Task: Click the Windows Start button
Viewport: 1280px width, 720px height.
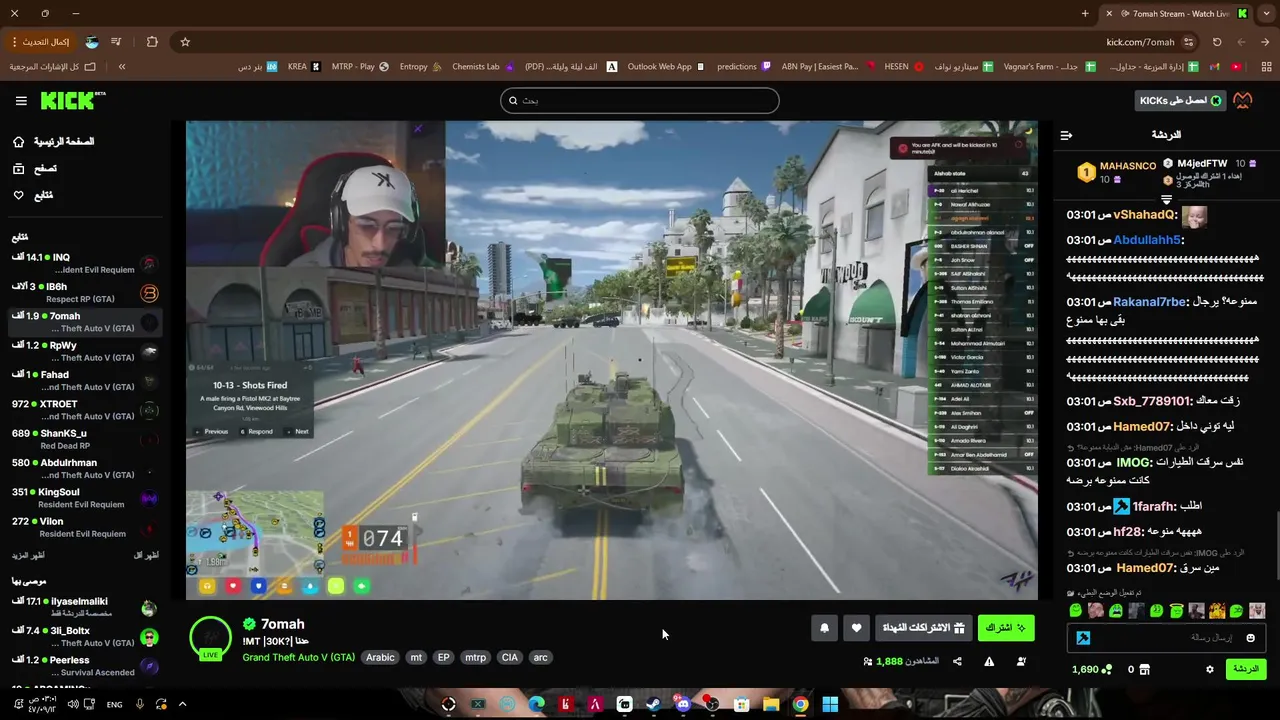Action: (830, 704)
